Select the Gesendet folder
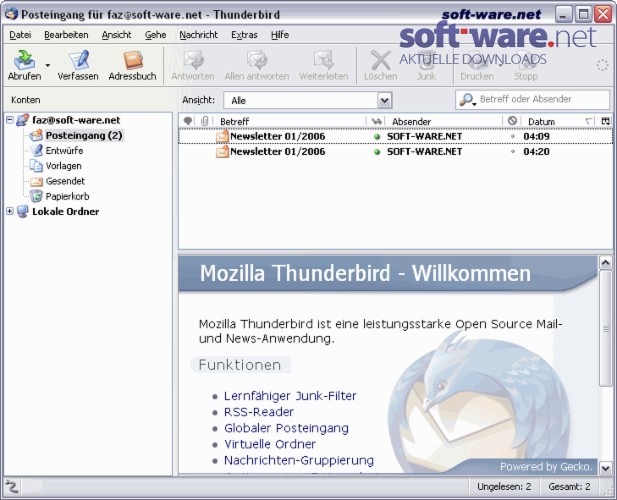 click(x=65, y=181)
